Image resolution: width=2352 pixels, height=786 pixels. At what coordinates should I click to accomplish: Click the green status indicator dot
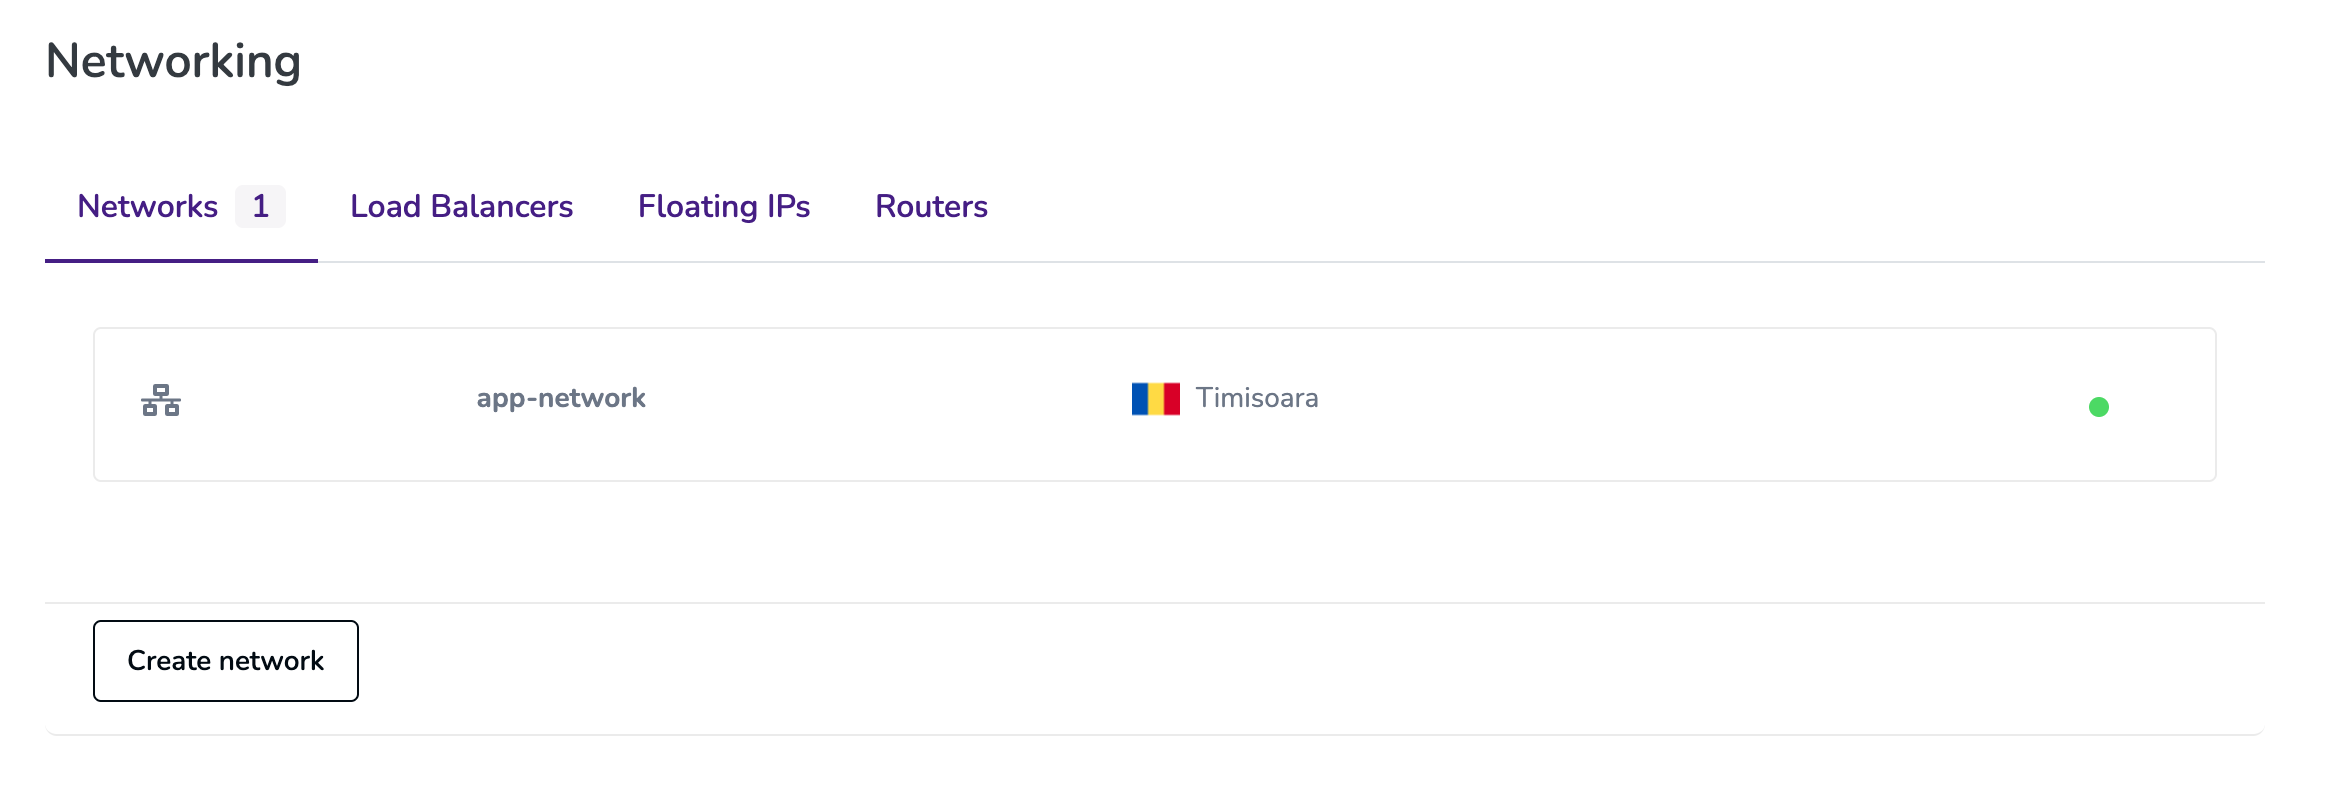point(2098,407)
